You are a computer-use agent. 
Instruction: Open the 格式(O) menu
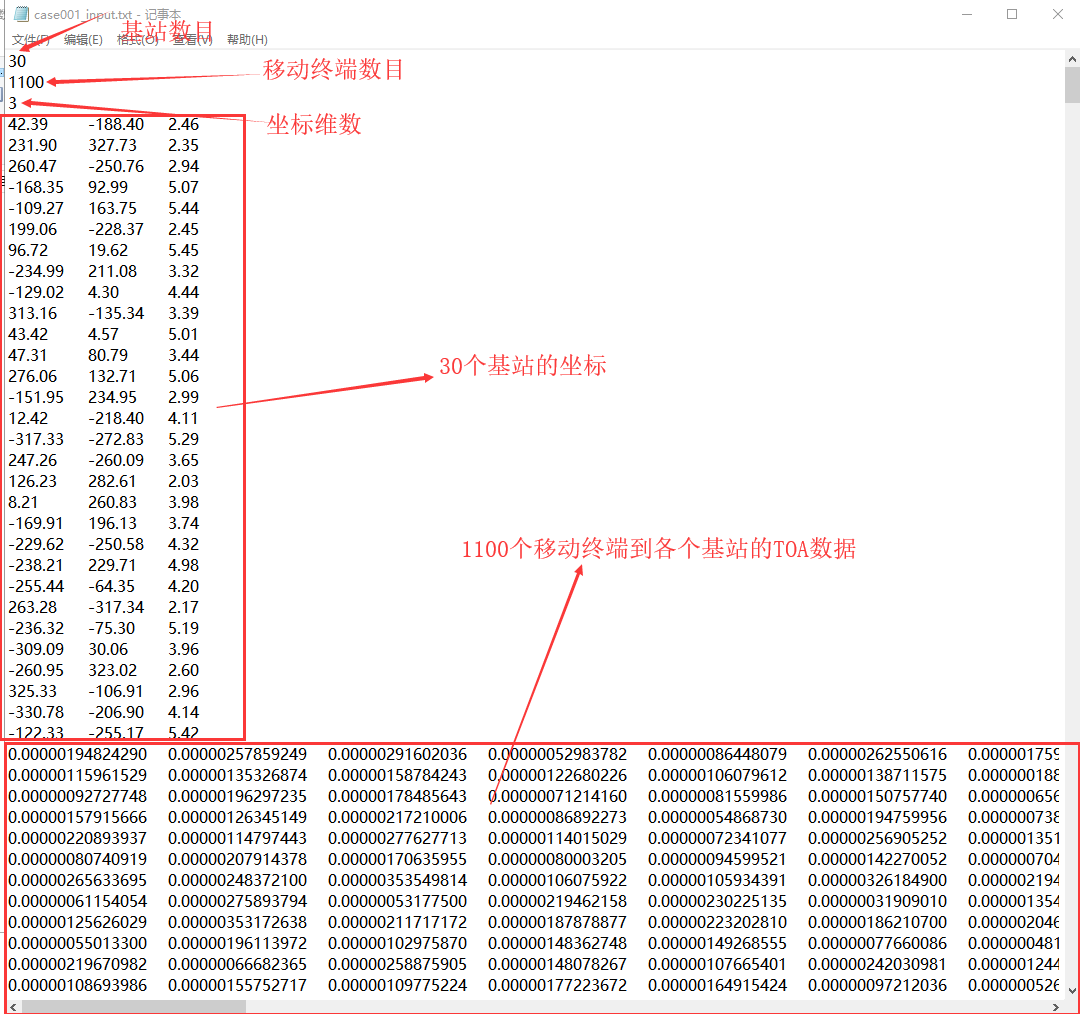tap(138, 40)
